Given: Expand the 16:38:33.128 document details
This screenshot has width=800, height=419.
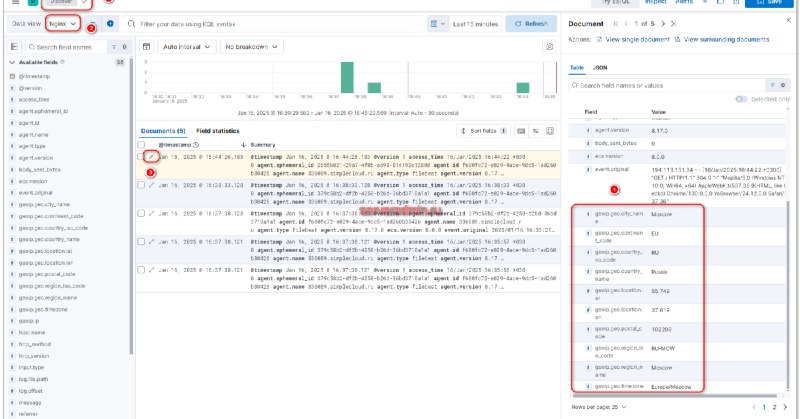Looking at the screenshot, I should click(151, 185).
